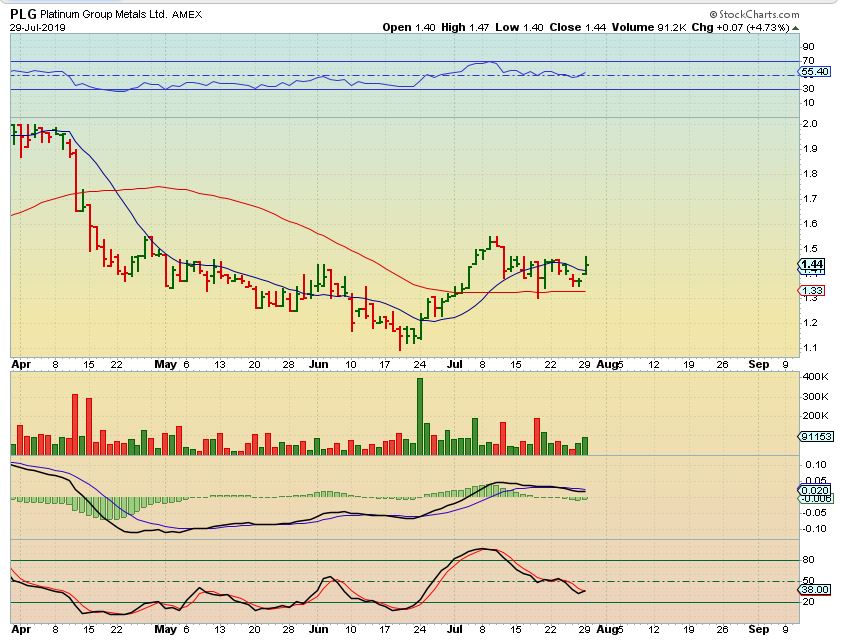Screen dimensions: 841x640
Task: Click the 80 stochastic axis label
Action: point(808,560)
